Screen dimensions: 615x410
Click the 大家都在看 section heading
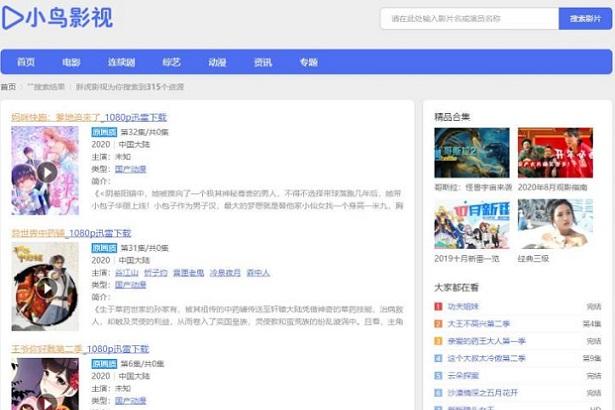click(457, 287)
